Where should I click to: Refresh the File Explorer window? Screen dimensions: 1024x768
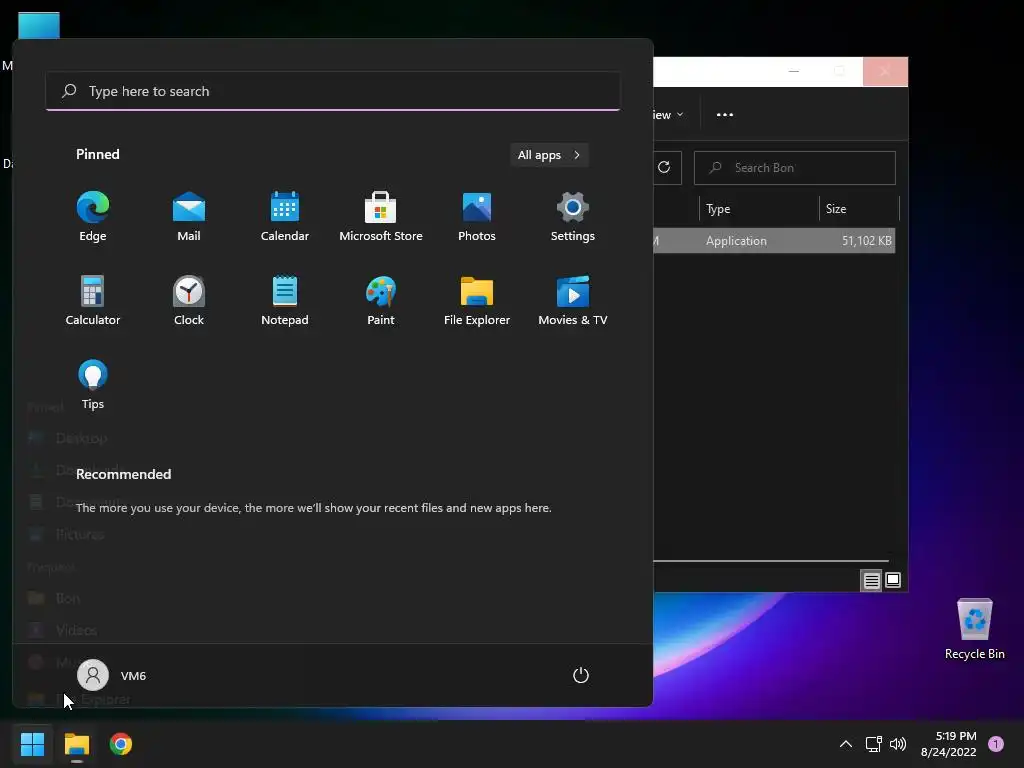pyautogui.click(x=664, y=167)
